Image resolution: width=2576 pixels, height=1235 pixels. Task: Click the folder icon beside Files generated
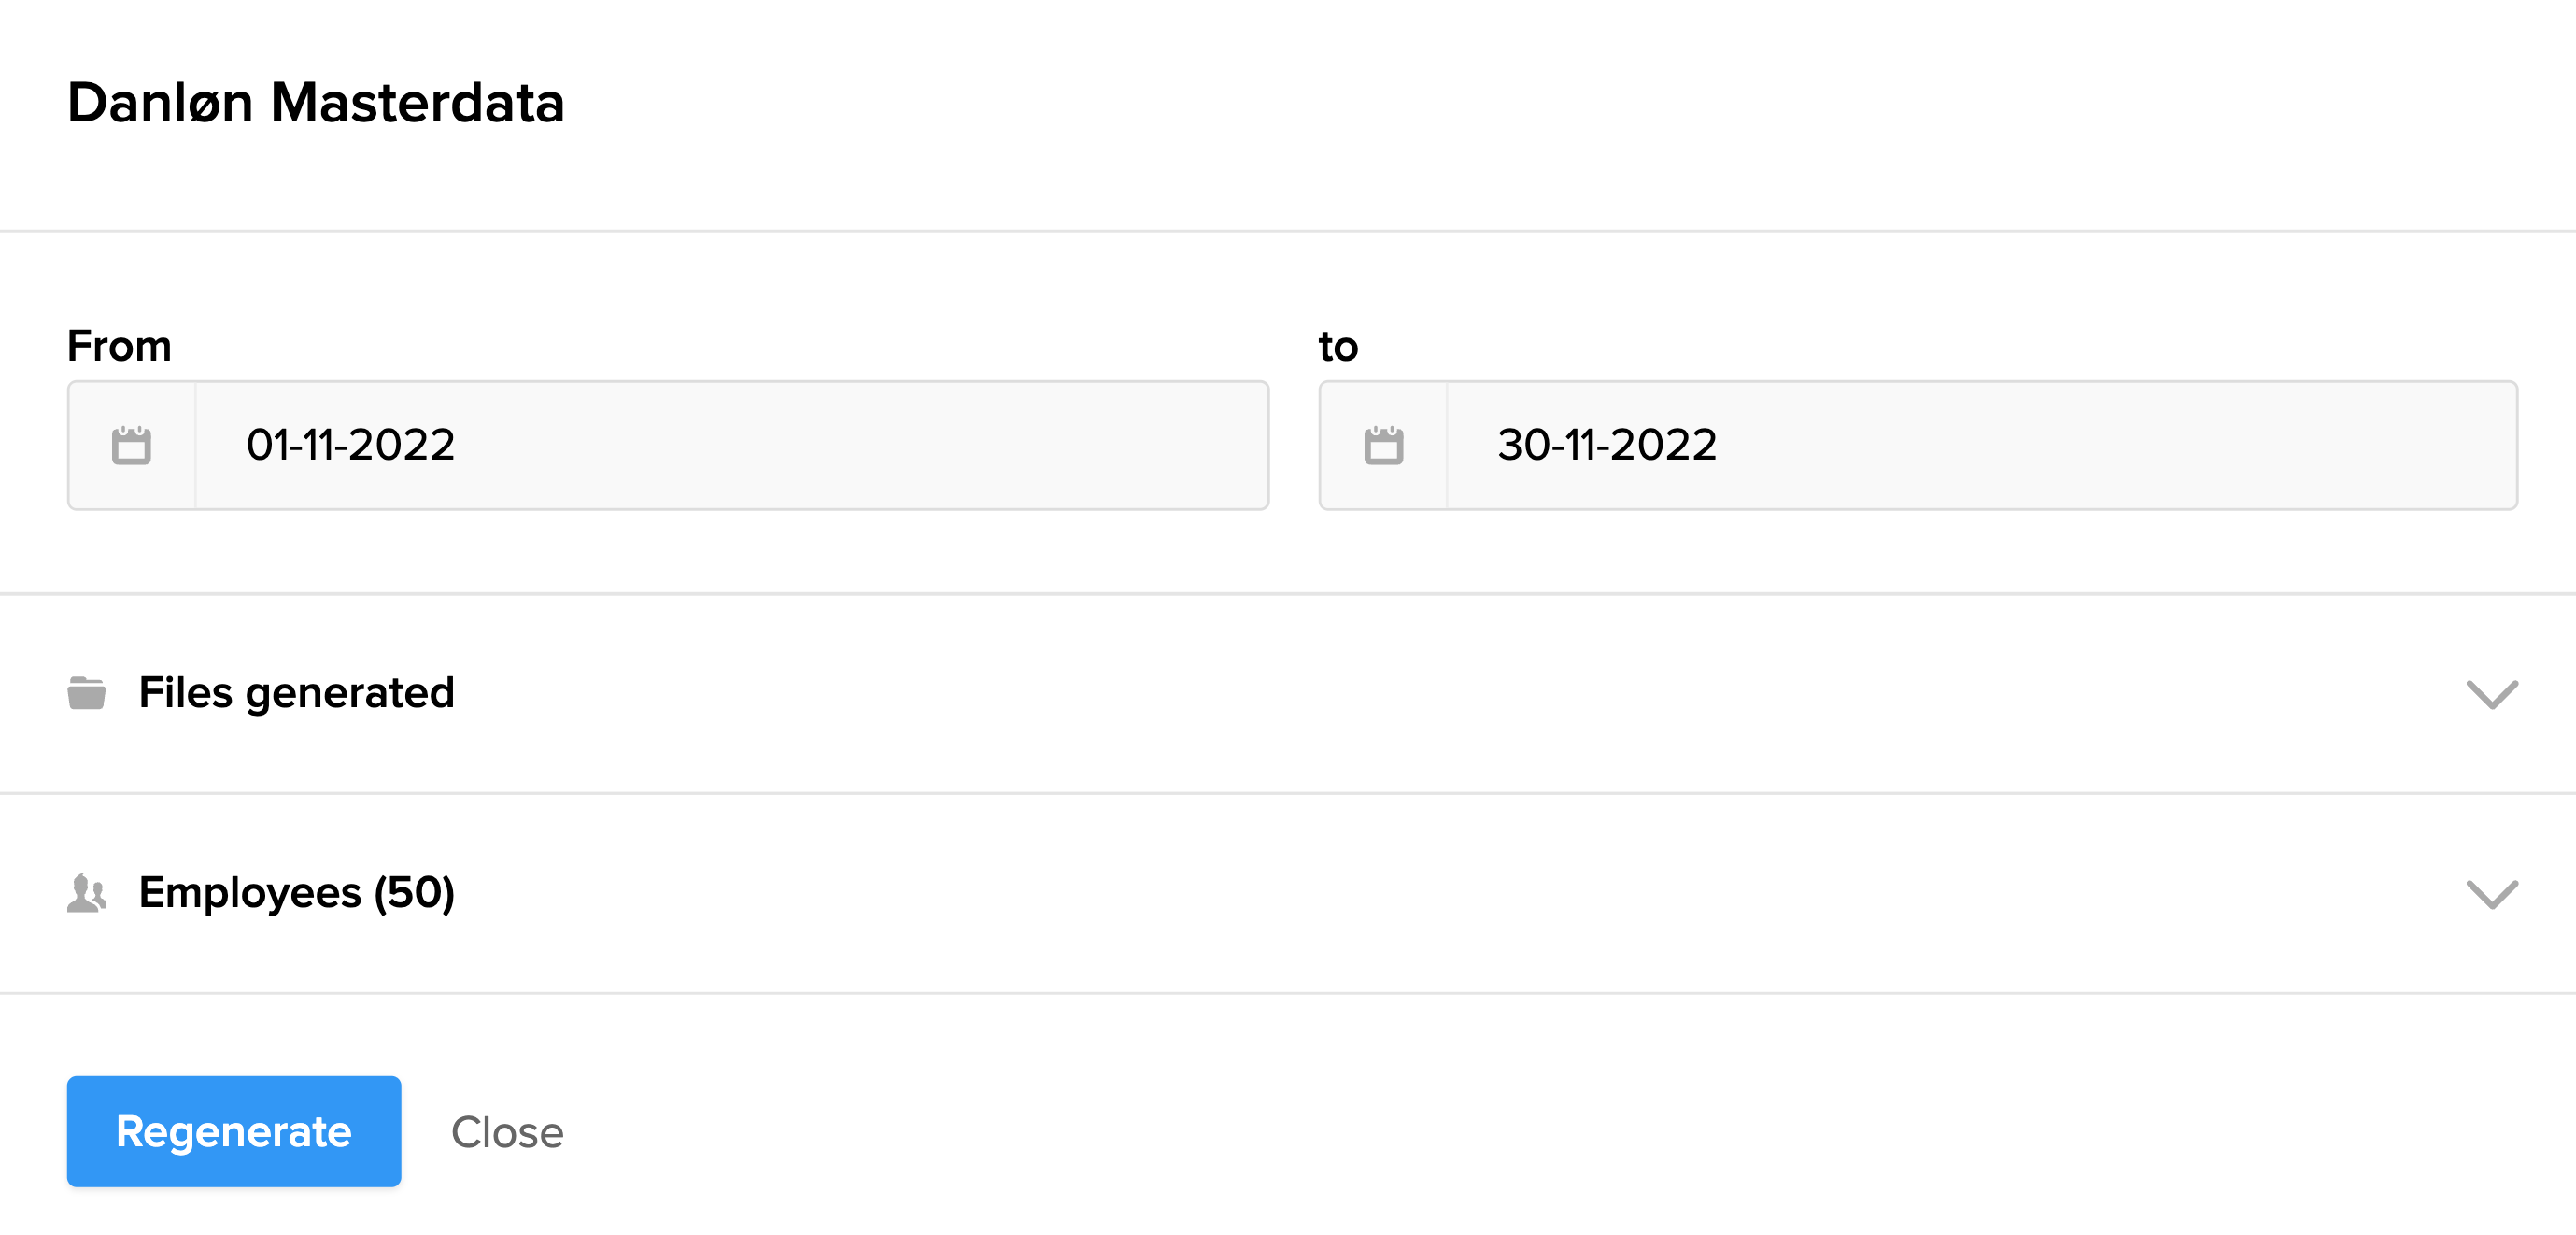click(x=87, y=692)
